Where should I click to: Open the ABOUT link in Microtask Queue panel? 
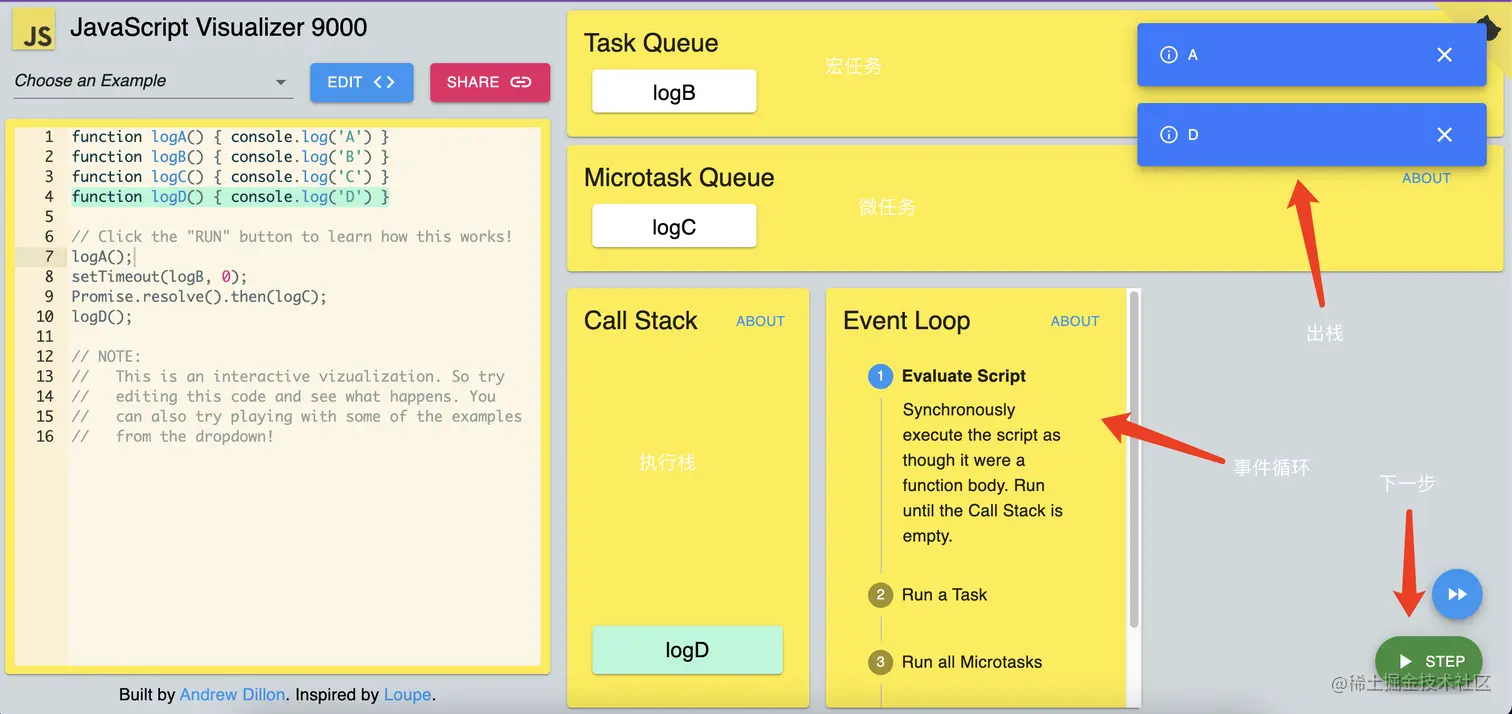click(1426, 178)
